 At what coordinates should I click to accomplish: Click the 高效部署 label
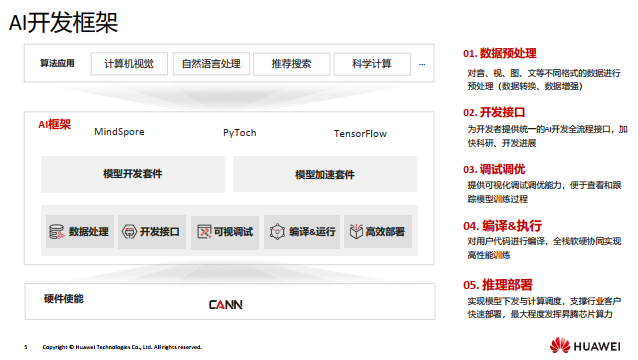coord(385,232)
